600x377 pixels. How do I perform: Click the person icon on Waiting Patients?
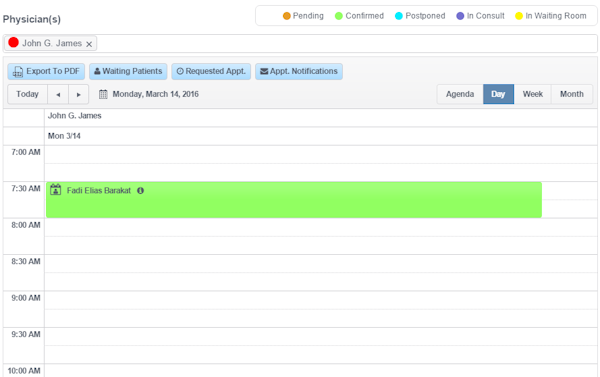(97, 71)
